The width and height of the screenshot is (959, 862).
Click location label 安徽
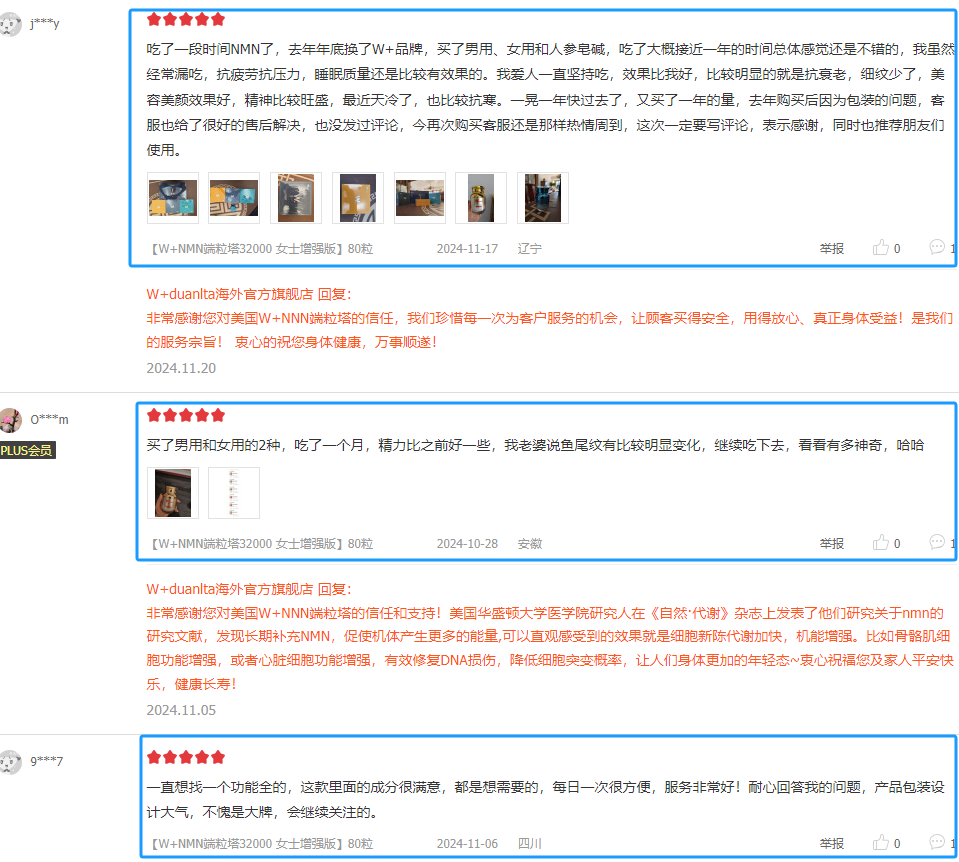coord(530,543)
